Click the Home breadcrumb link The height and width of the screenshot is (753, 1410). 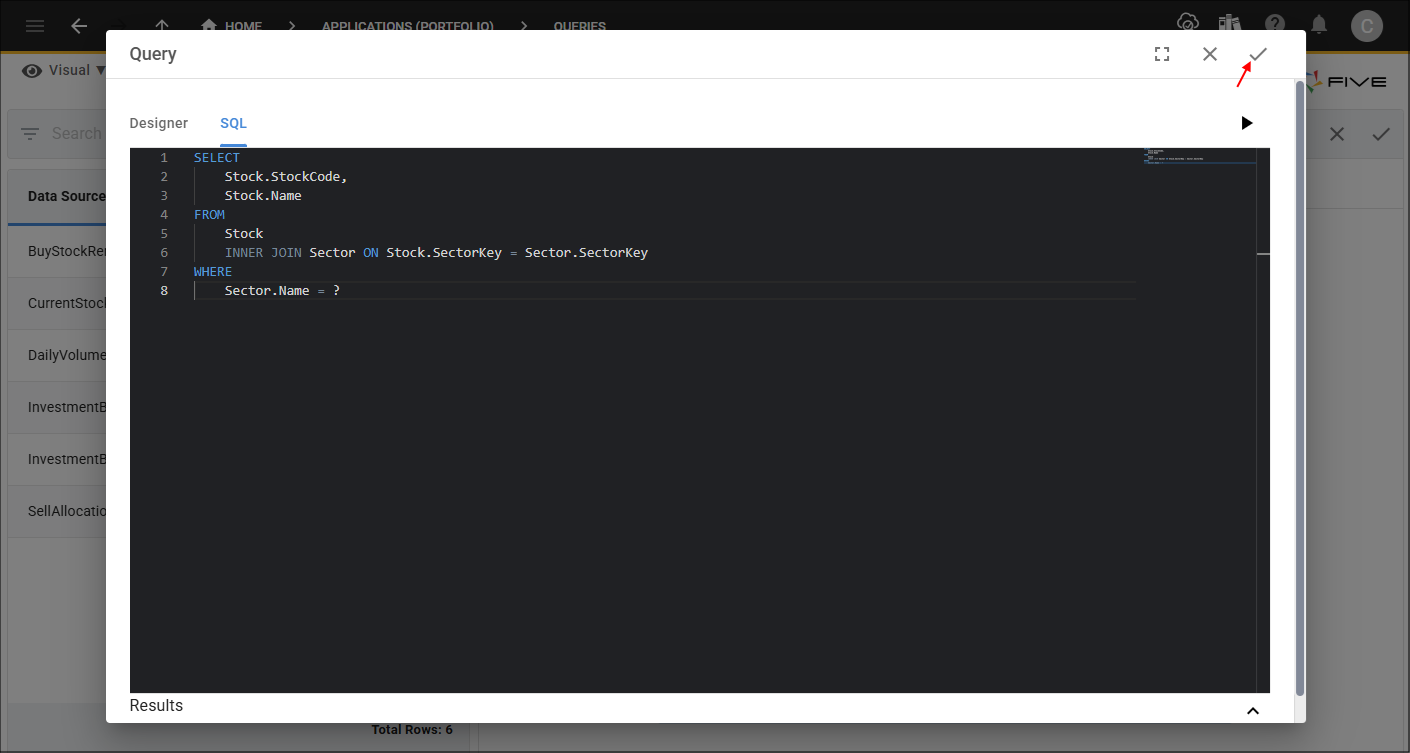[x=232, y=26]
